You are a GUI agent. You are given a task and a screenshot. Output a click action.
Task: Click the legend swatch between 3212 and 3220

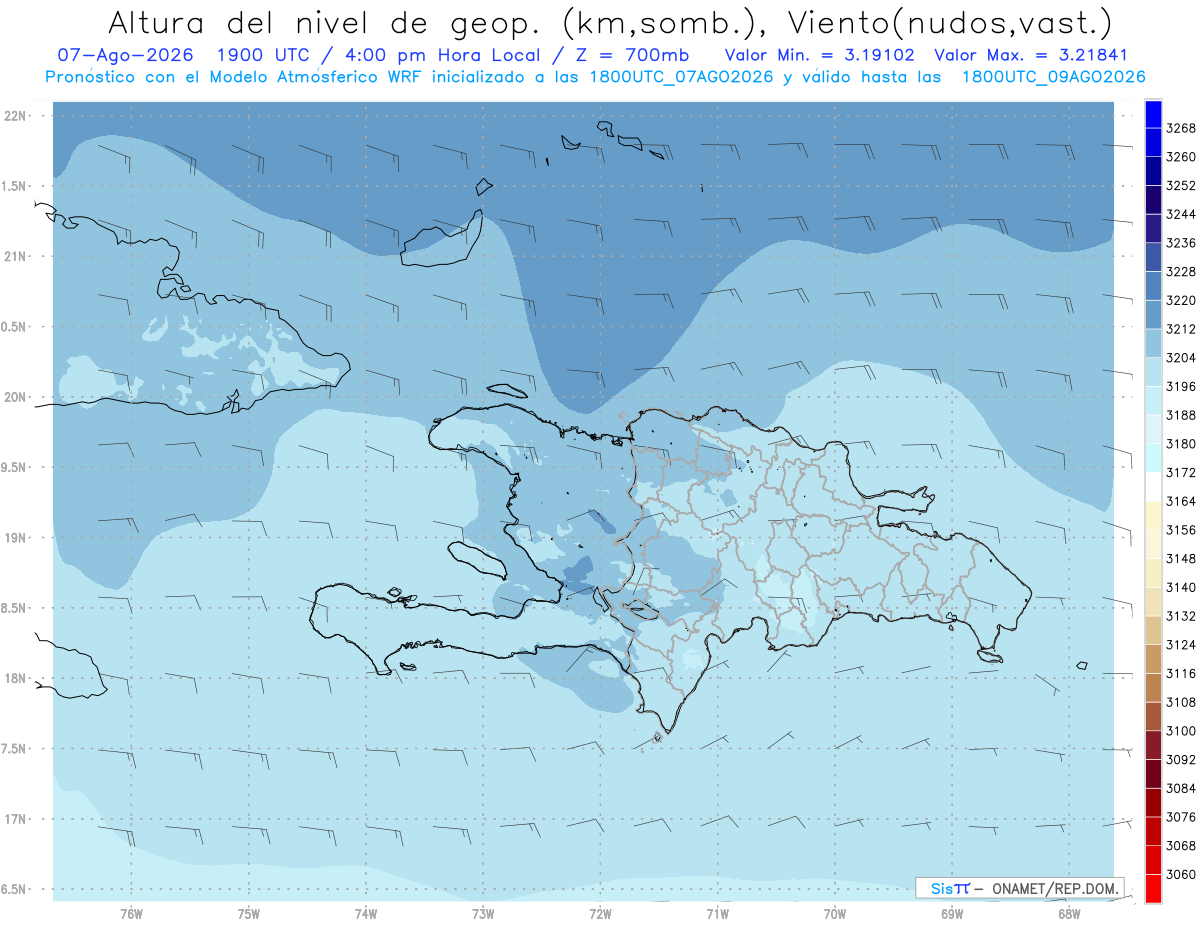coord(1153,314)
